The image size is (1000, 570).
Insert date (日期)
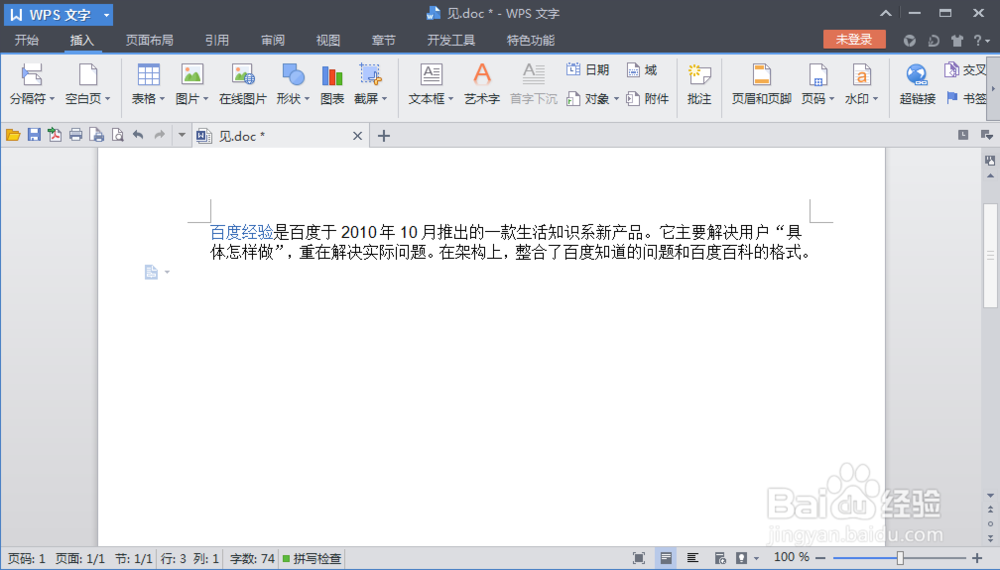coord(587,69)
